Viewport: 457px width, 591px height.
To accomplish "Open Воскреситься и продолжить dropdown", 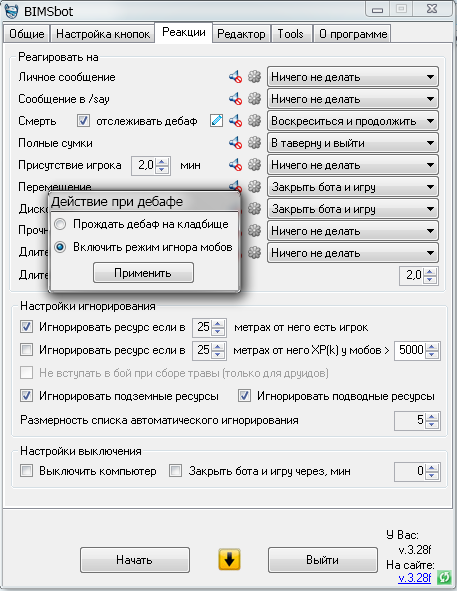I will [353, 121].
